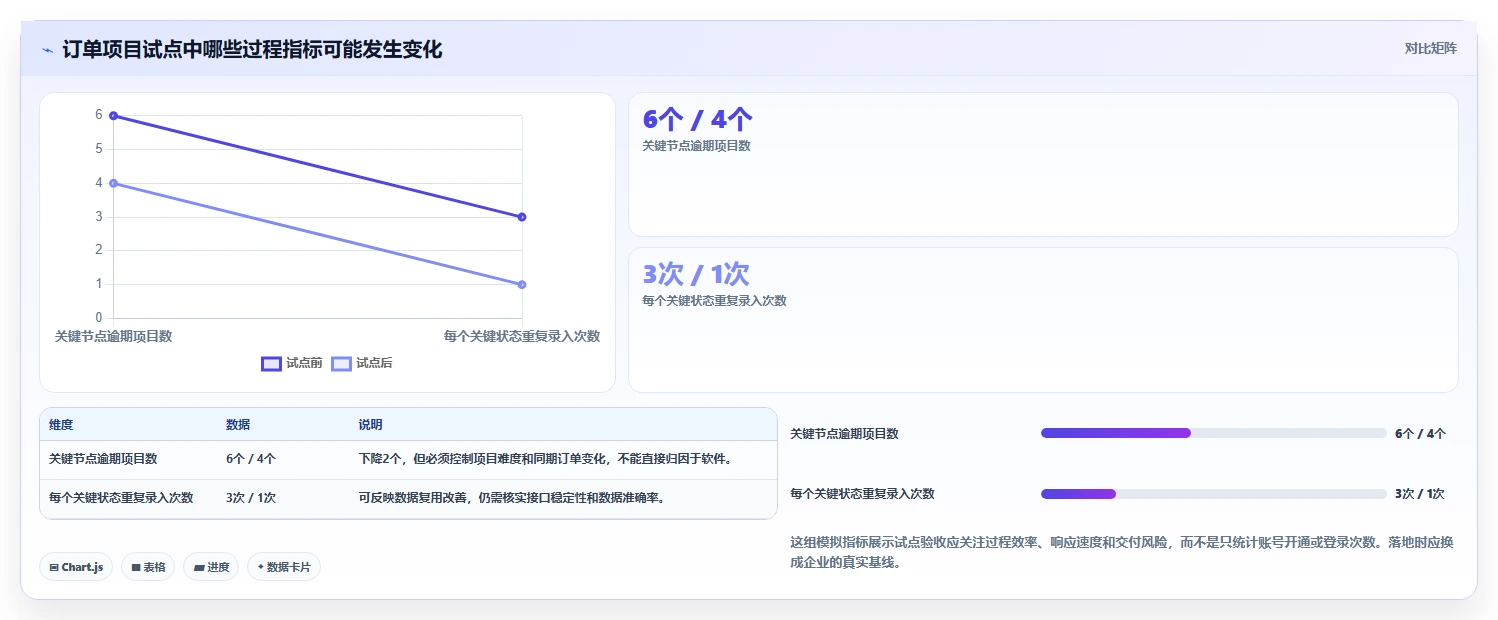Click the 数据 table column header
Screen dimensions: 1498x620
[x=238, y=425]
